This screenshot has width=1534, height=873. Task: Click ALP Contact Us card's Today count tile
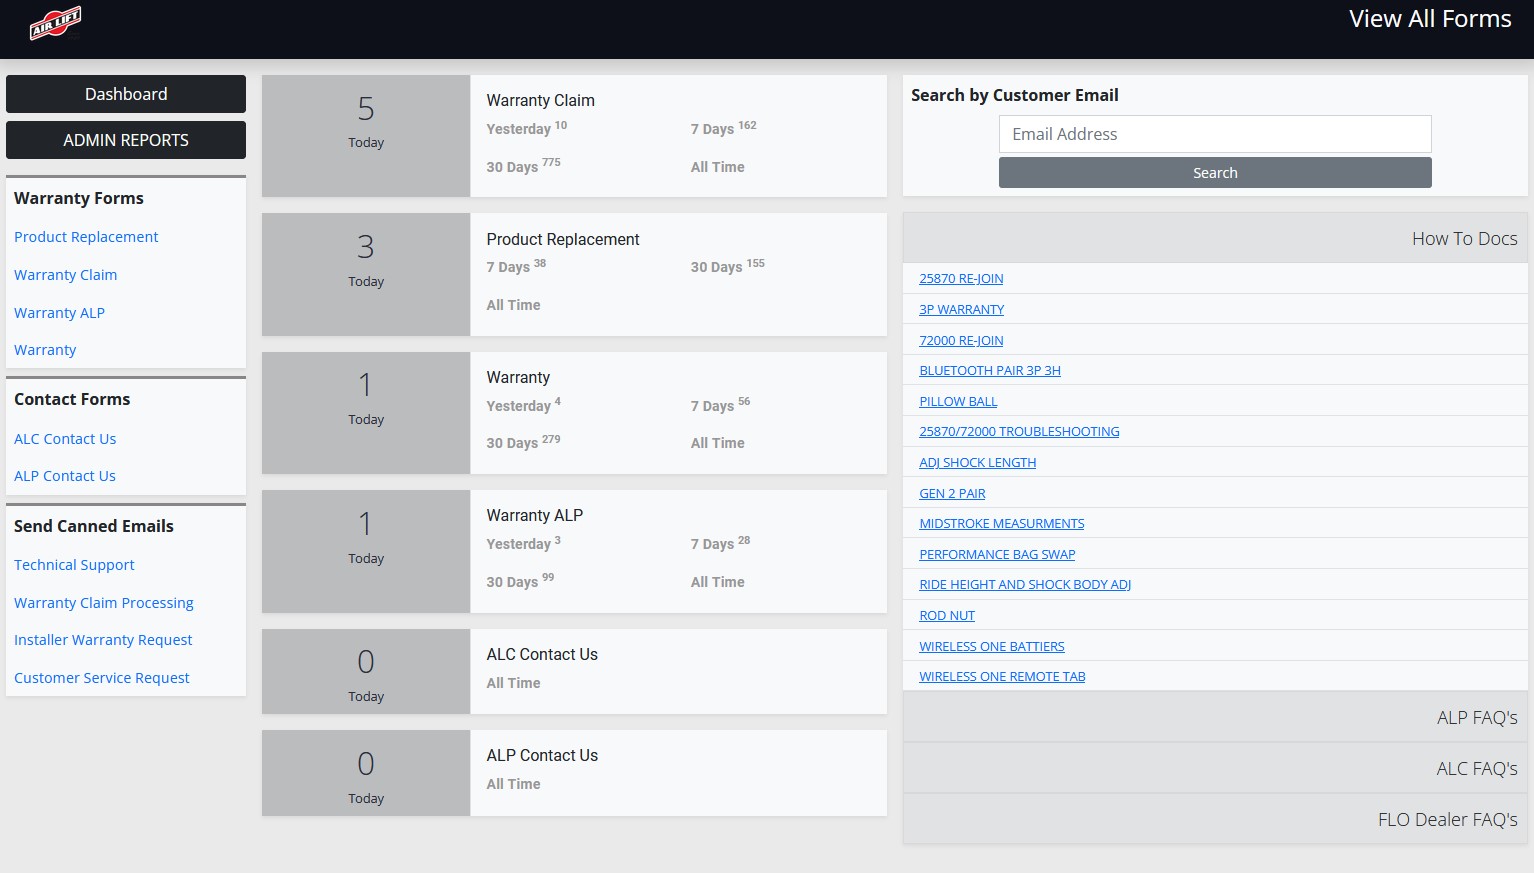366,773
